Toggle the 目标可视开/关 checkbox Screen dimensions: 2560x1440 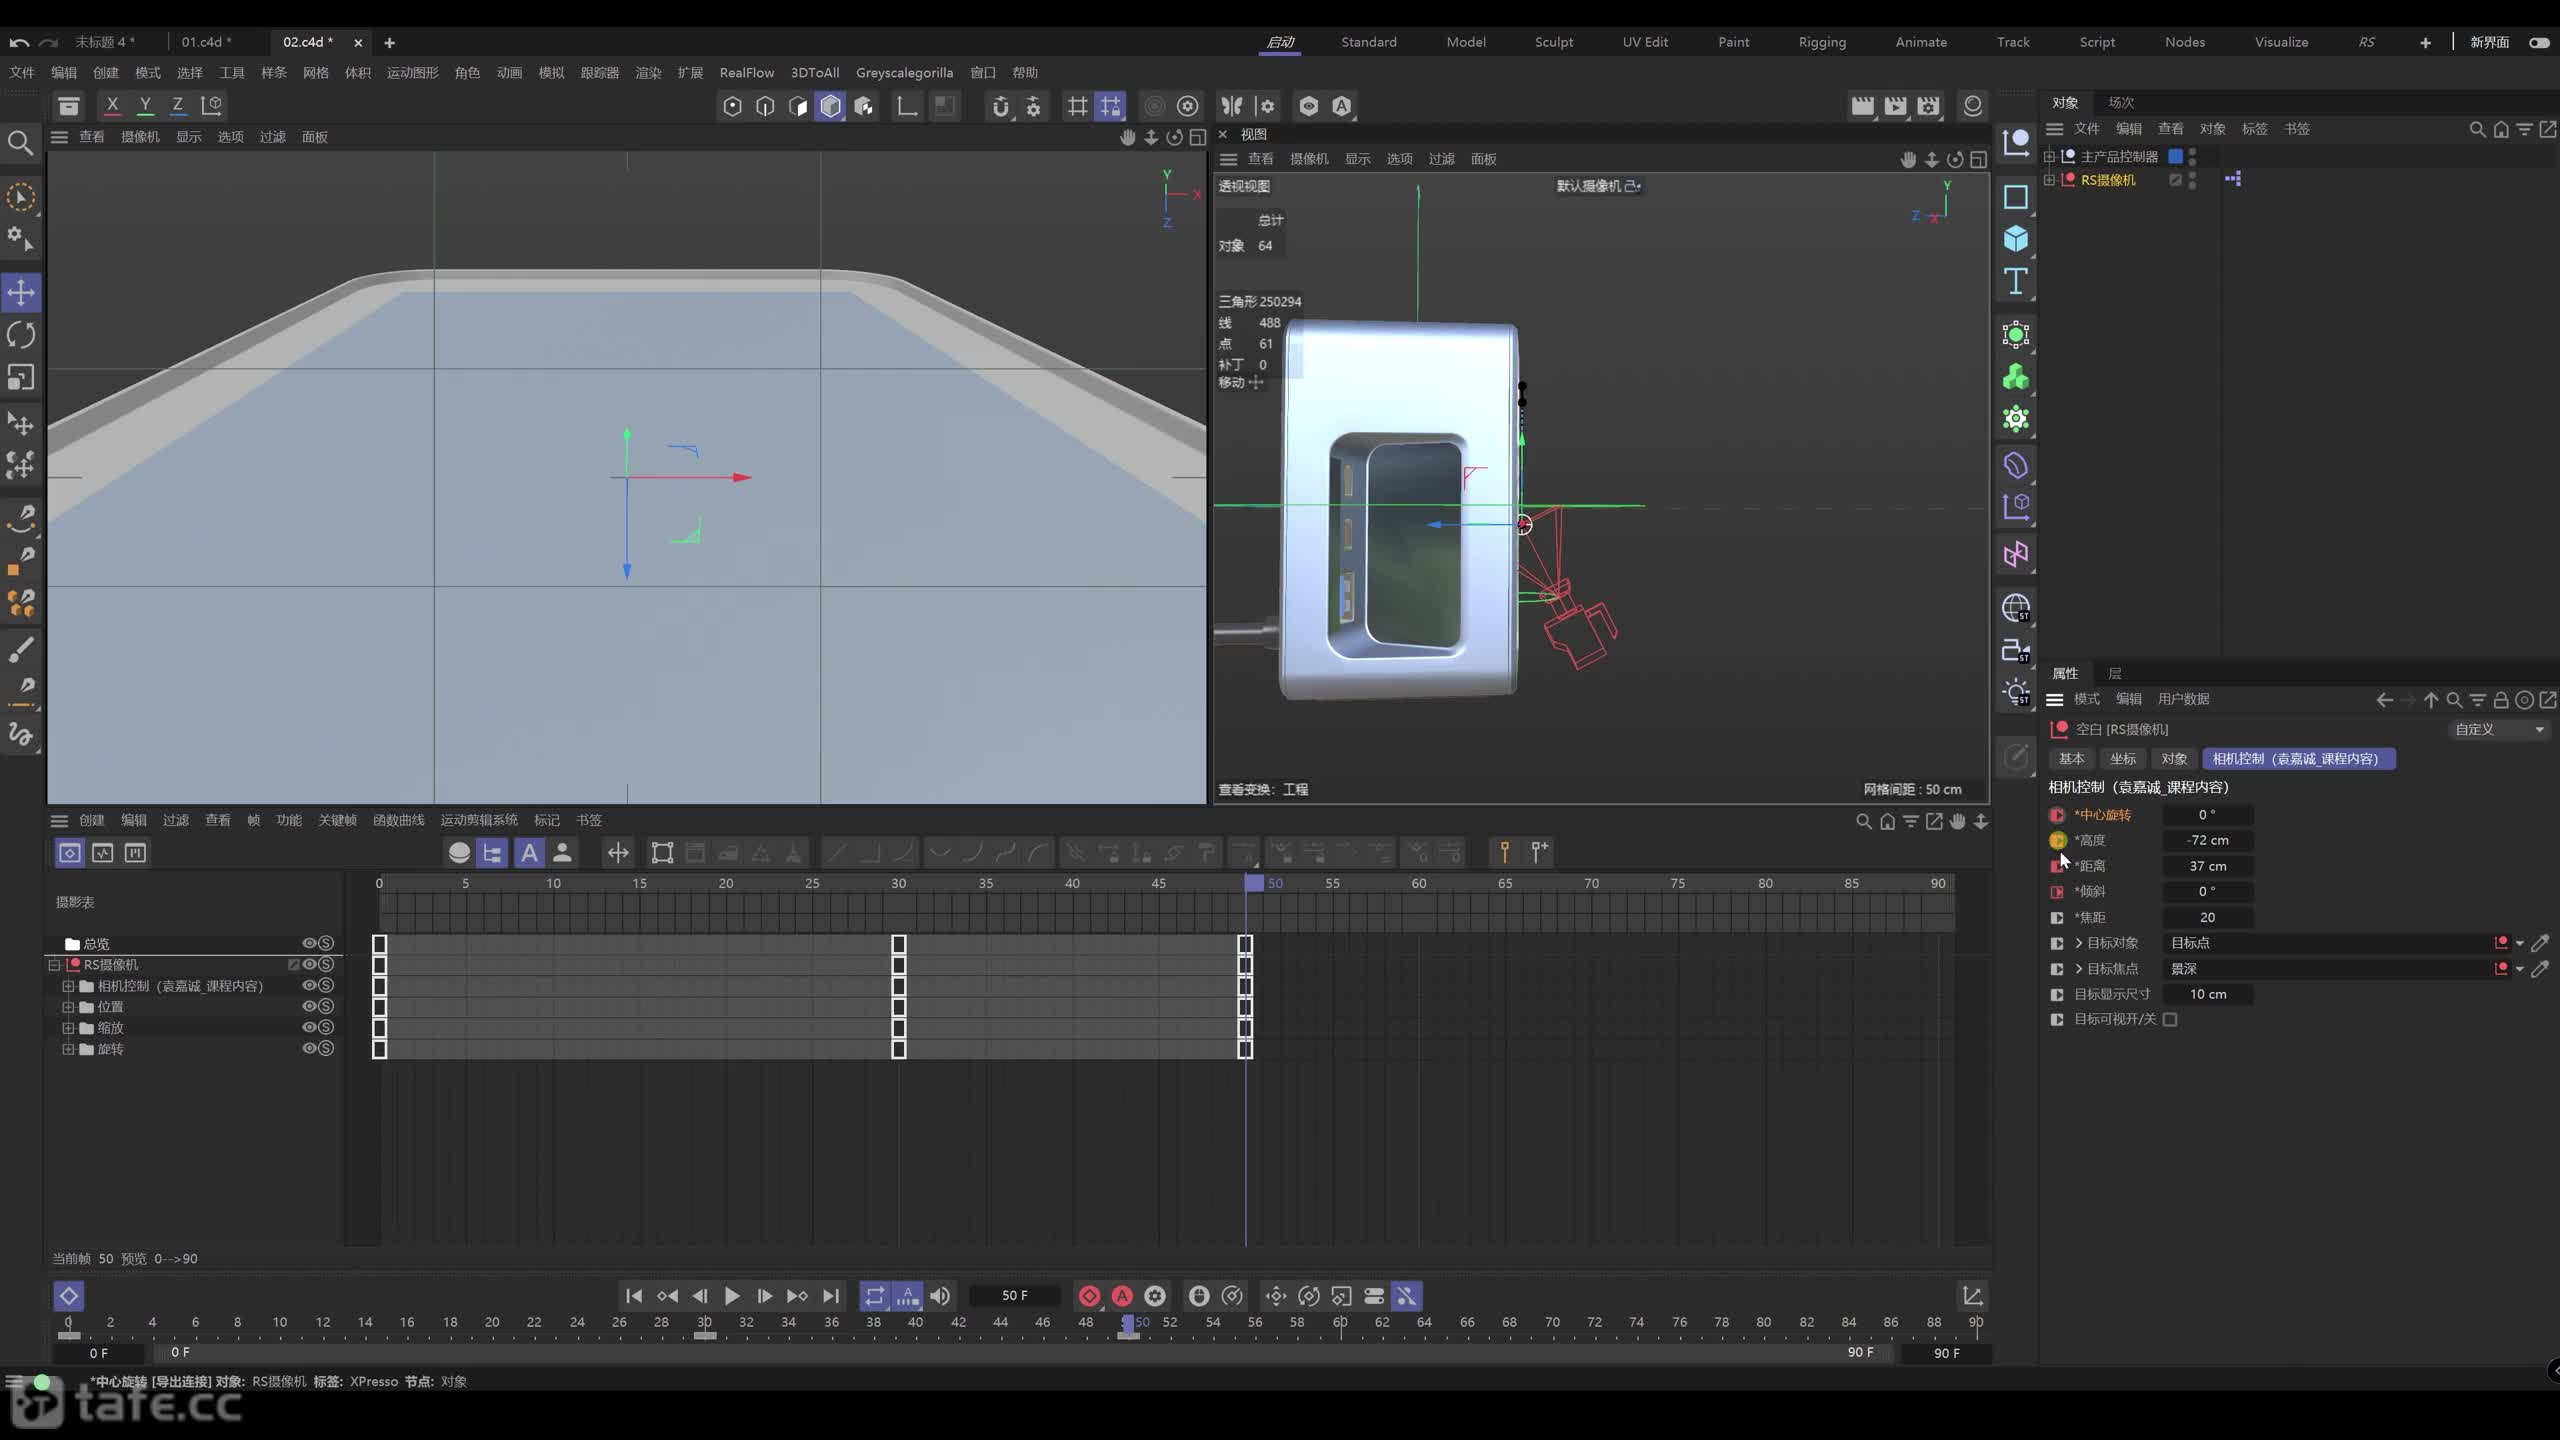[2170, 1020]
